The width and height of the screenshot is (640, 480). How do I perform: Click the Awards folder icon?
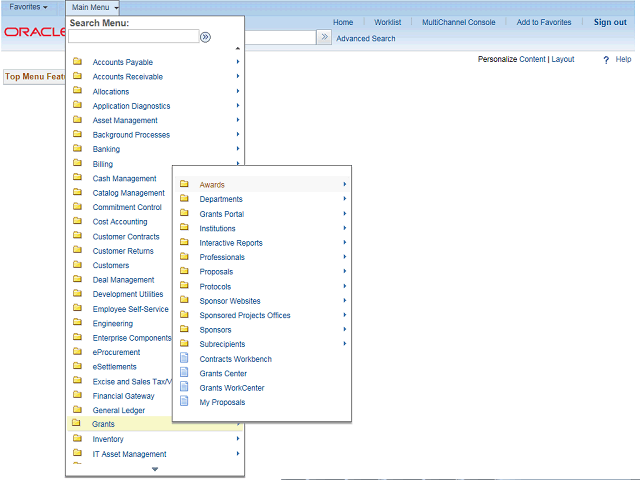click(x=184, y=184)
